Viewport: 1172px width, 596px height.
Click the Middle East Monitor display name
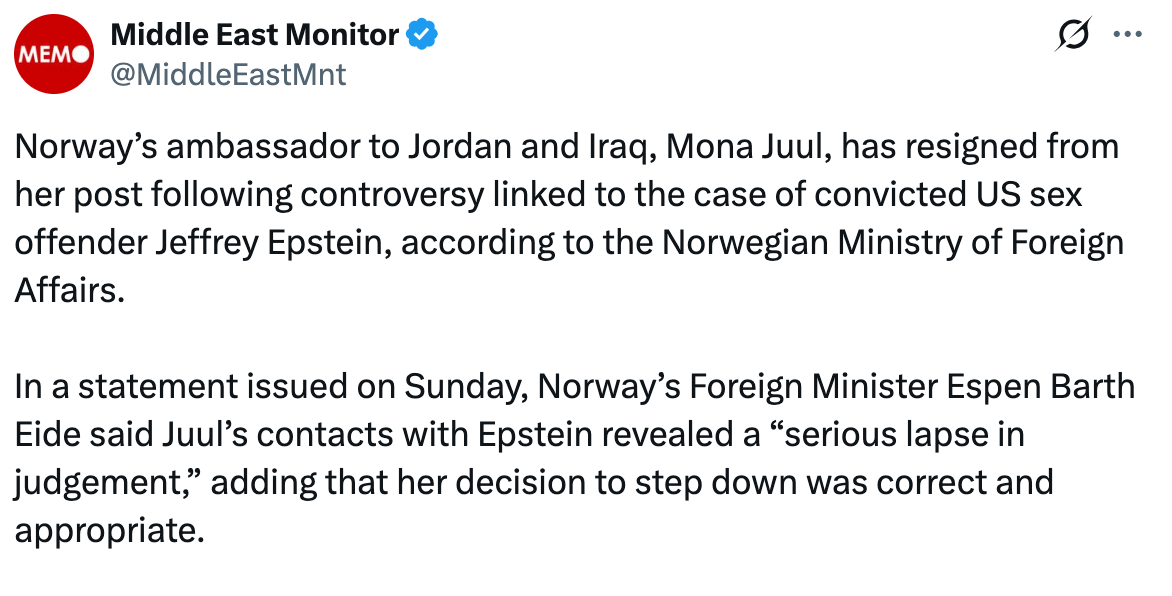(x=254, y=34)
